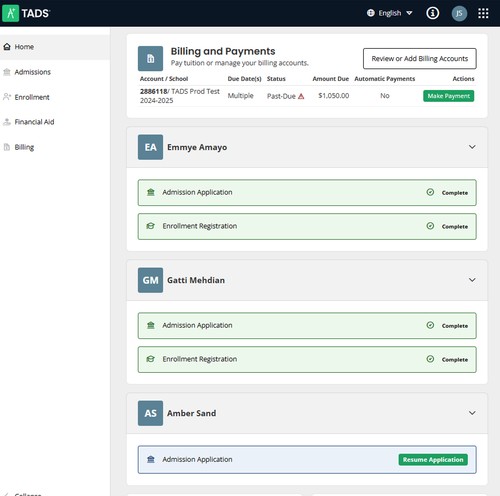Click the Make Payment button
Screen dimensions: 500x496
[448, 96]
